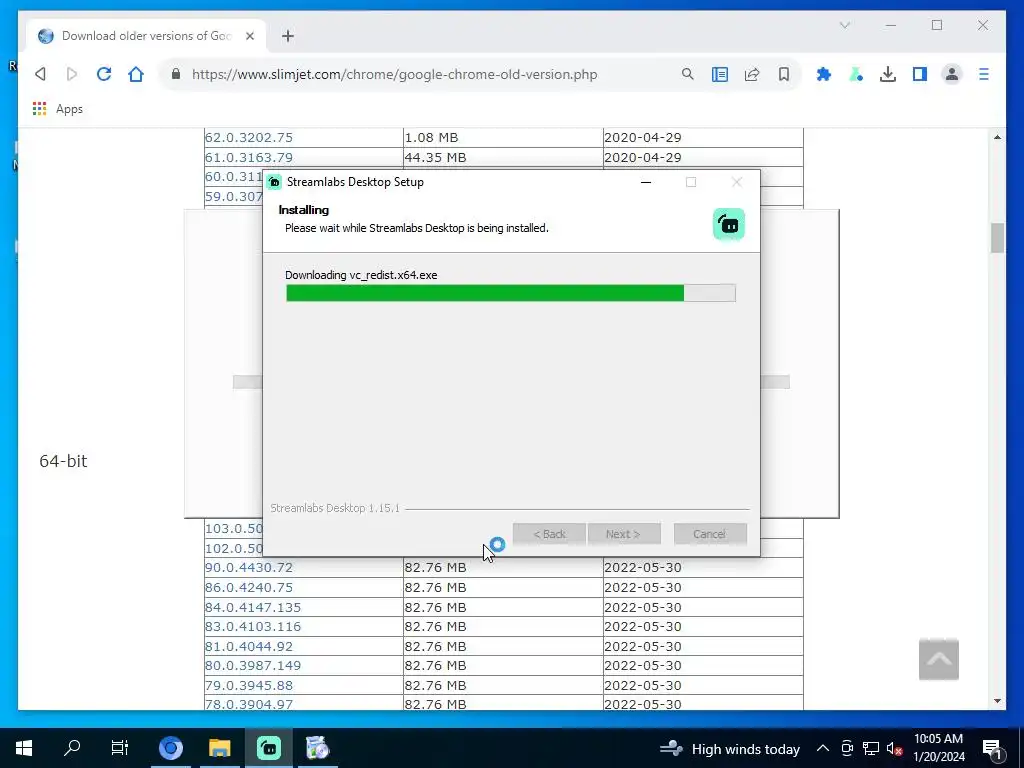
Task: Click the Streamlabs logo in setup header
Action: click(729, 224)
